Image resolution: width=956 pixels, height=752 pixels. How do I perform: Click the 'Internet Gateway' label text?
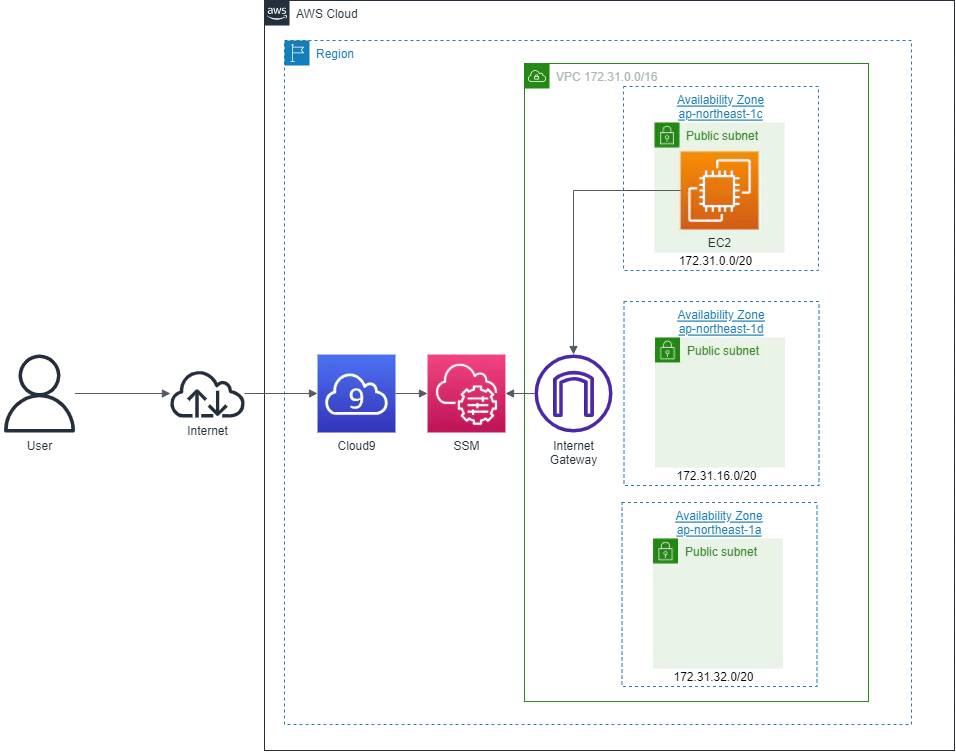click(574, 453)
